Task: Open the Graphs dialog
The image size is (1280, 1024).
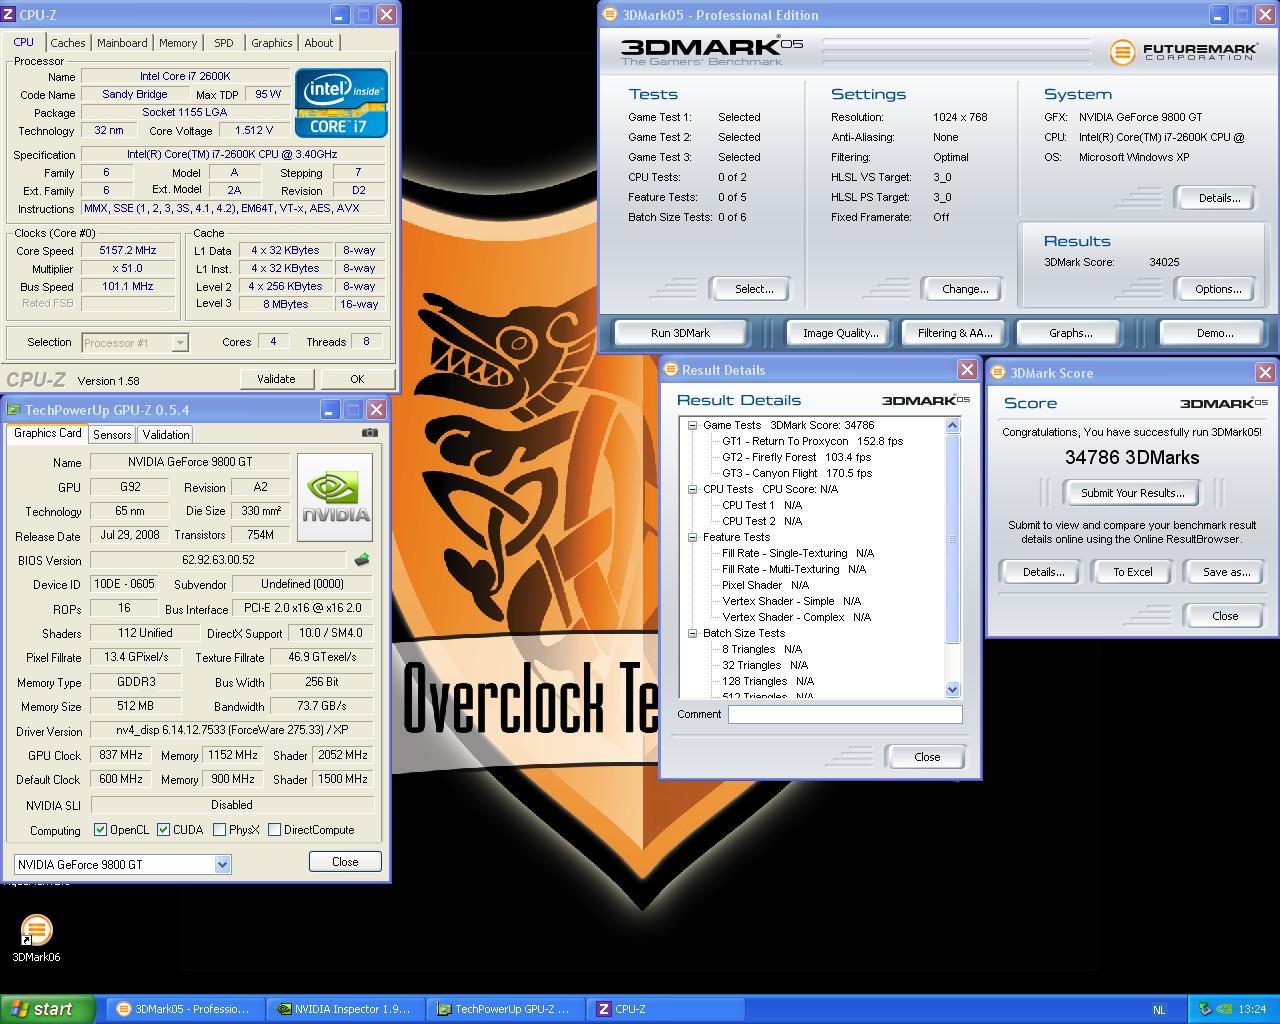Action: 1070,333
